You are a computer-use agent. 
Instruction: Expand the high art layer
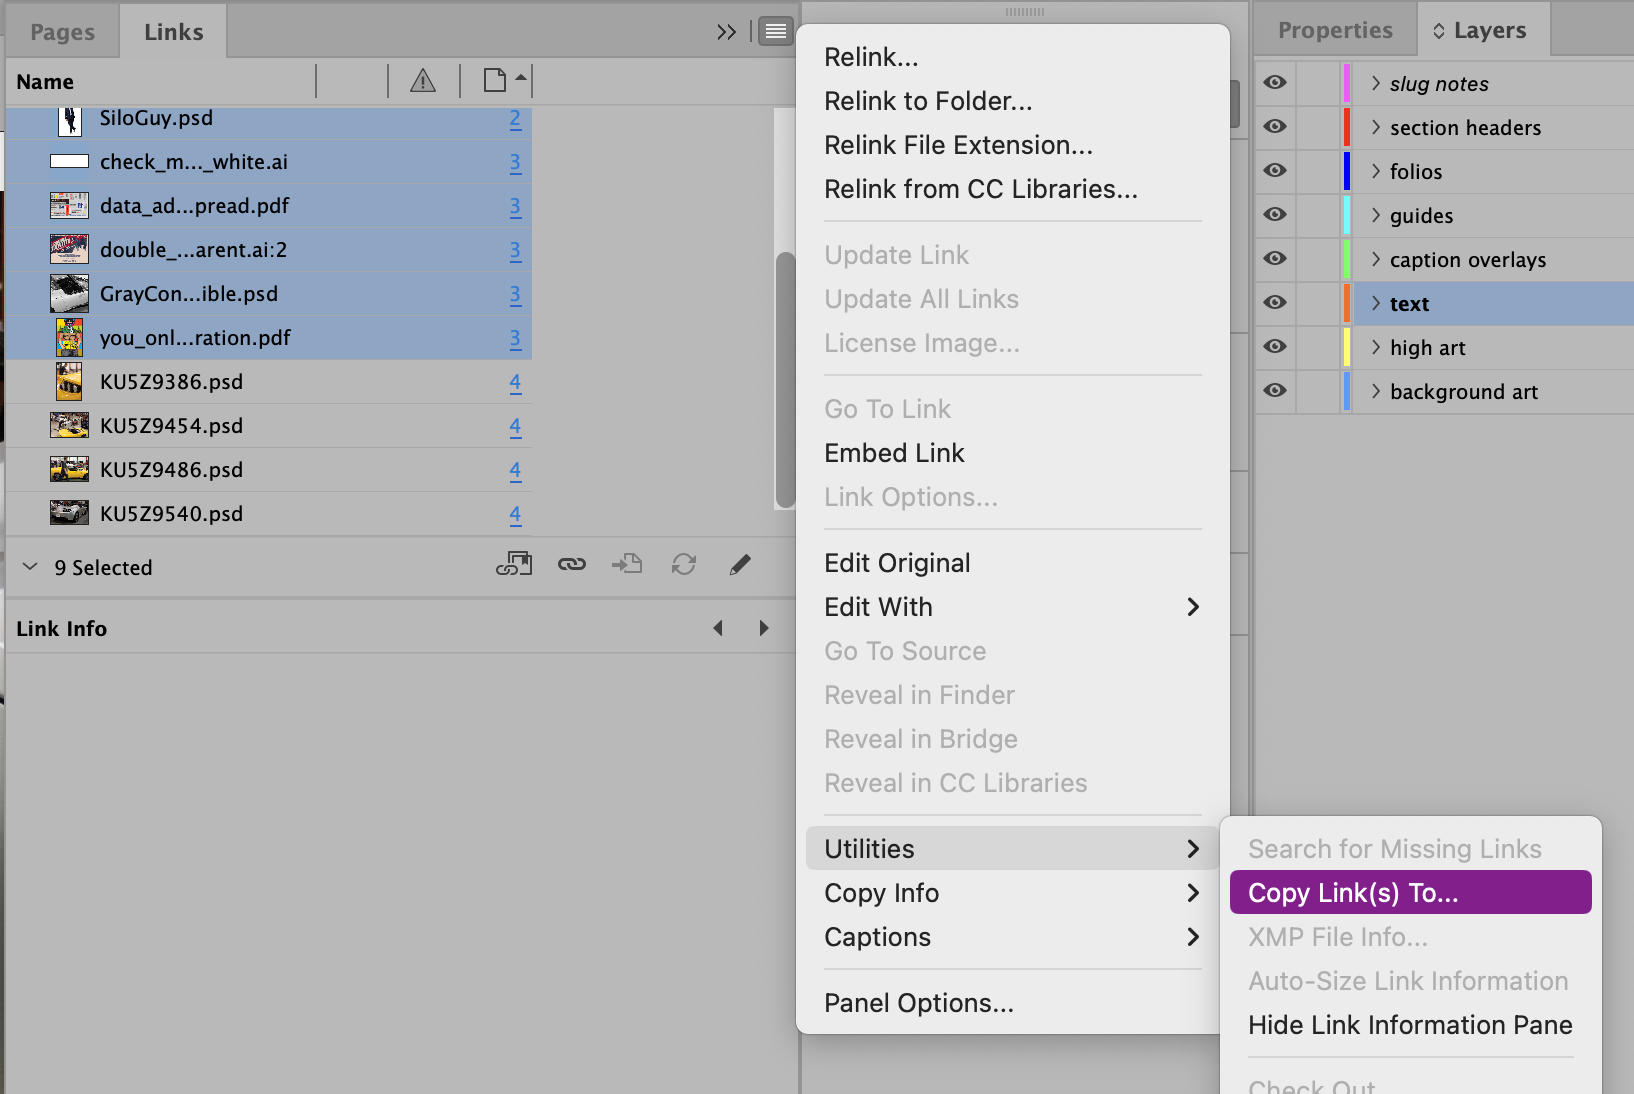click(1376, 347)
